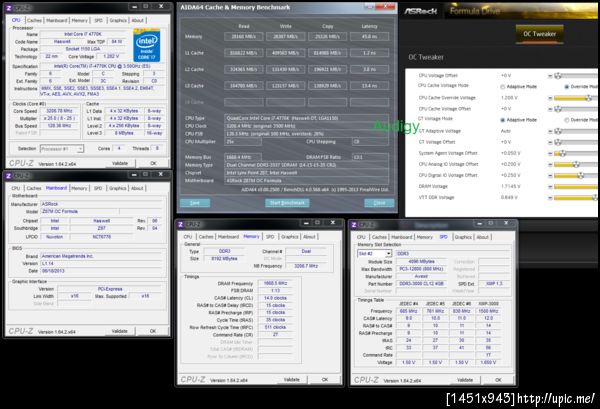Click Save button in AIDA64 benchmark window
Viewport: 600px width, 409px height.
point(195,203)
